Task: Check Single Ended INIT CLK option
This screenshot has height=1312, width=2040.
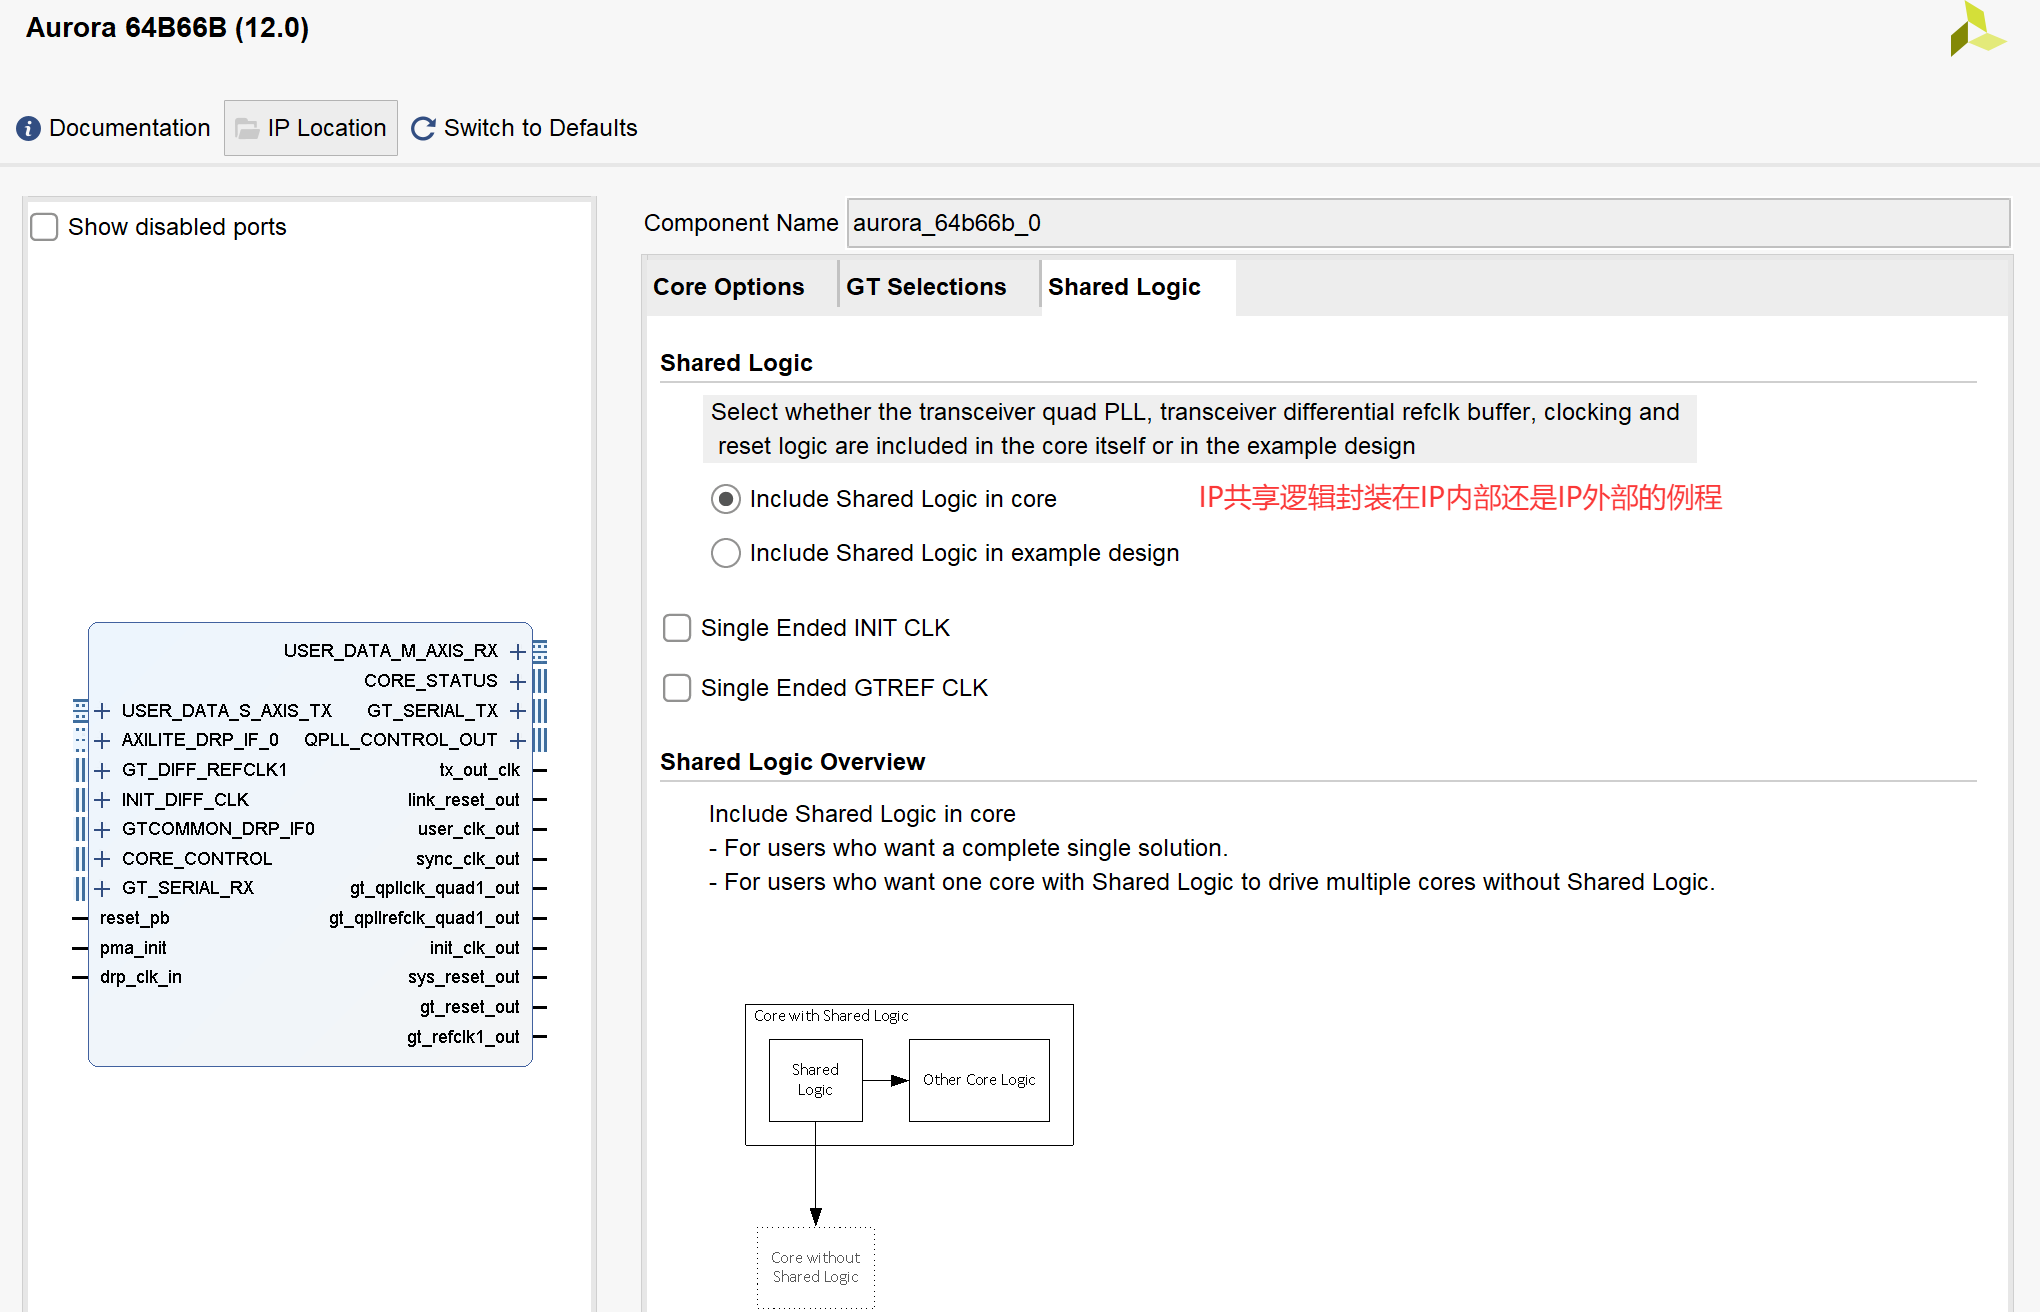Action: tap(677, 628)
